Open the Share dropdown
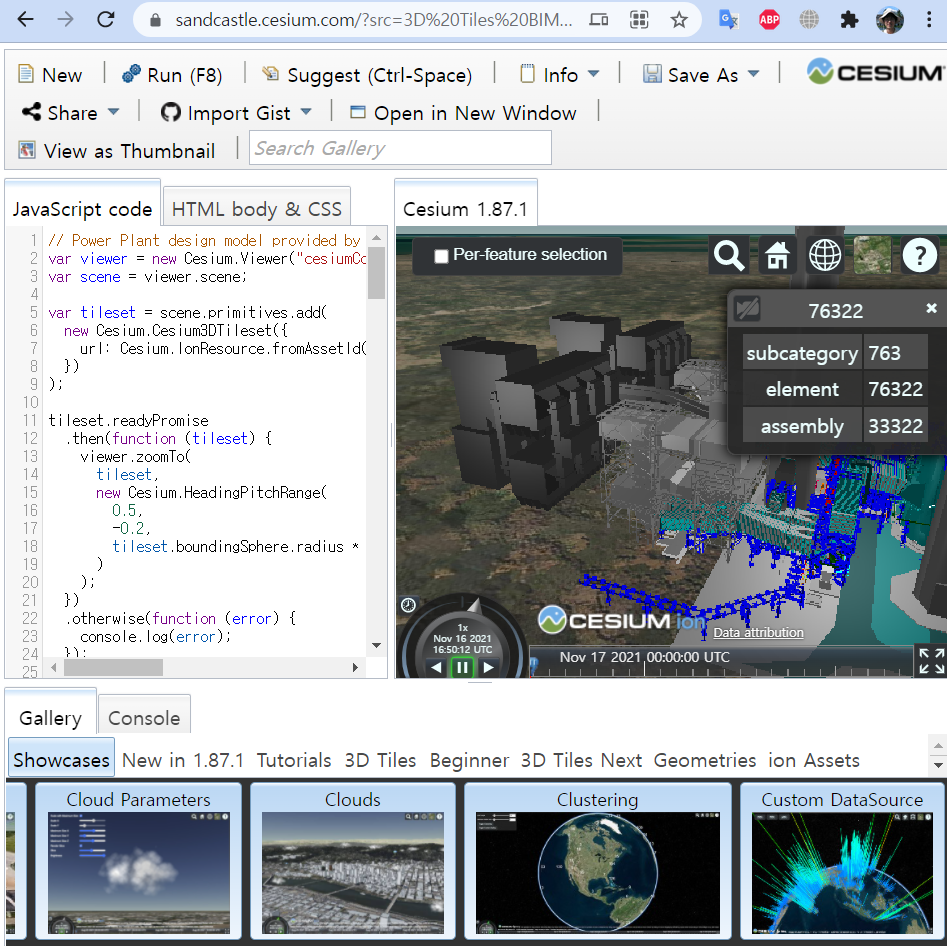This screenshot has height=946, width=947. pyautogui.click(x=71, y=113)
